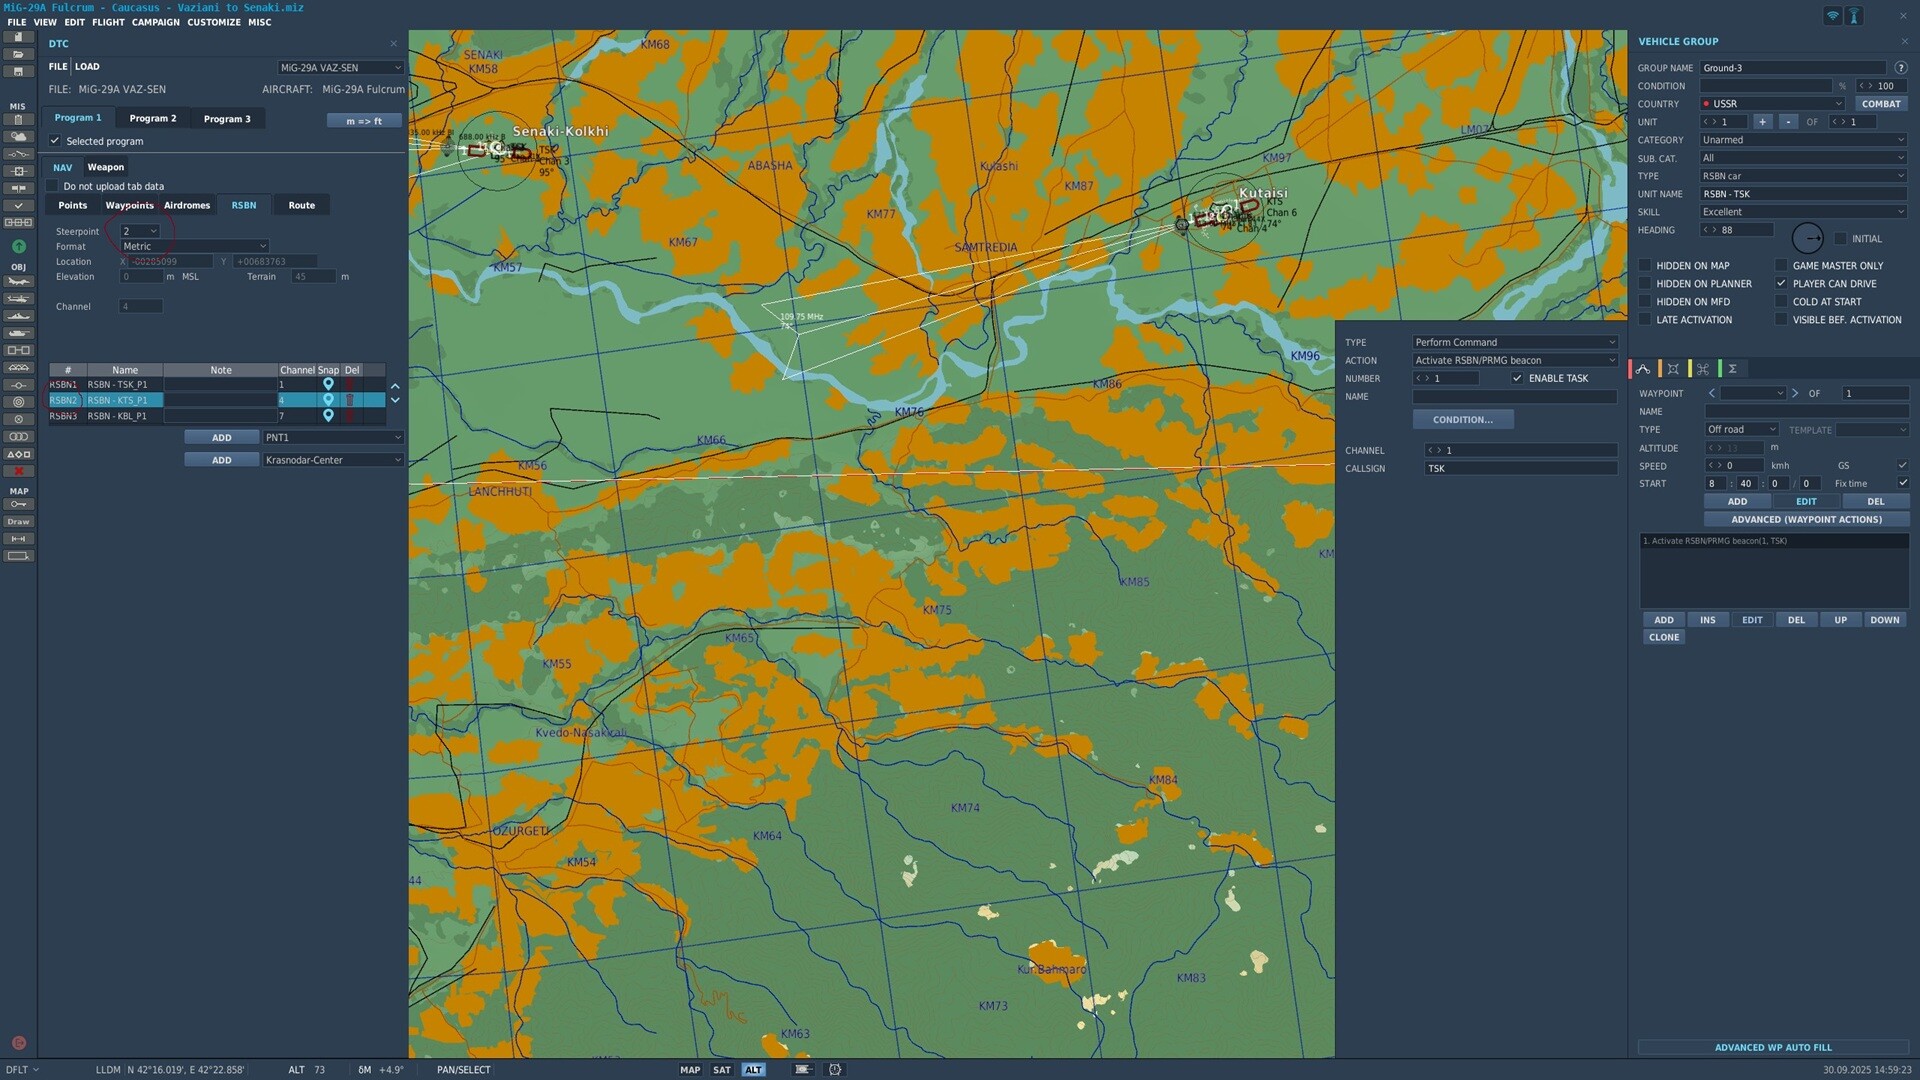Screen dimensions: 1920x1080
Task: Select the airplane group tool
Action: pyautogui.click(x=18, y=282)
